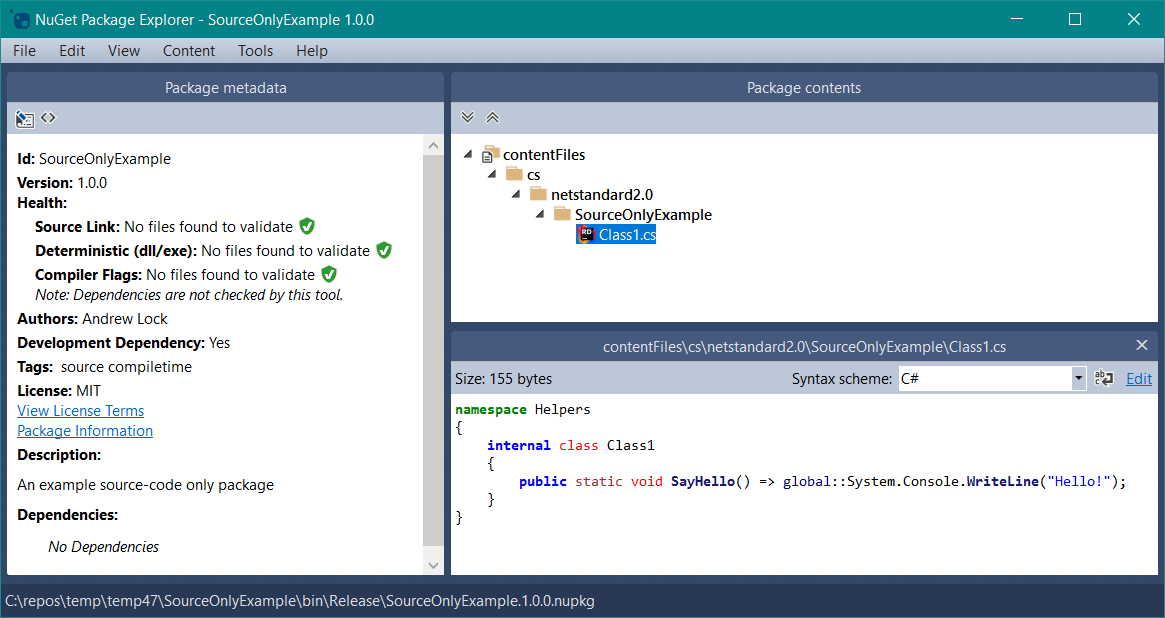This screenshot has width=1165, height=618.
Task: Click the SourceOnlyExample folder icon
Action: click(x=562, y=215)
